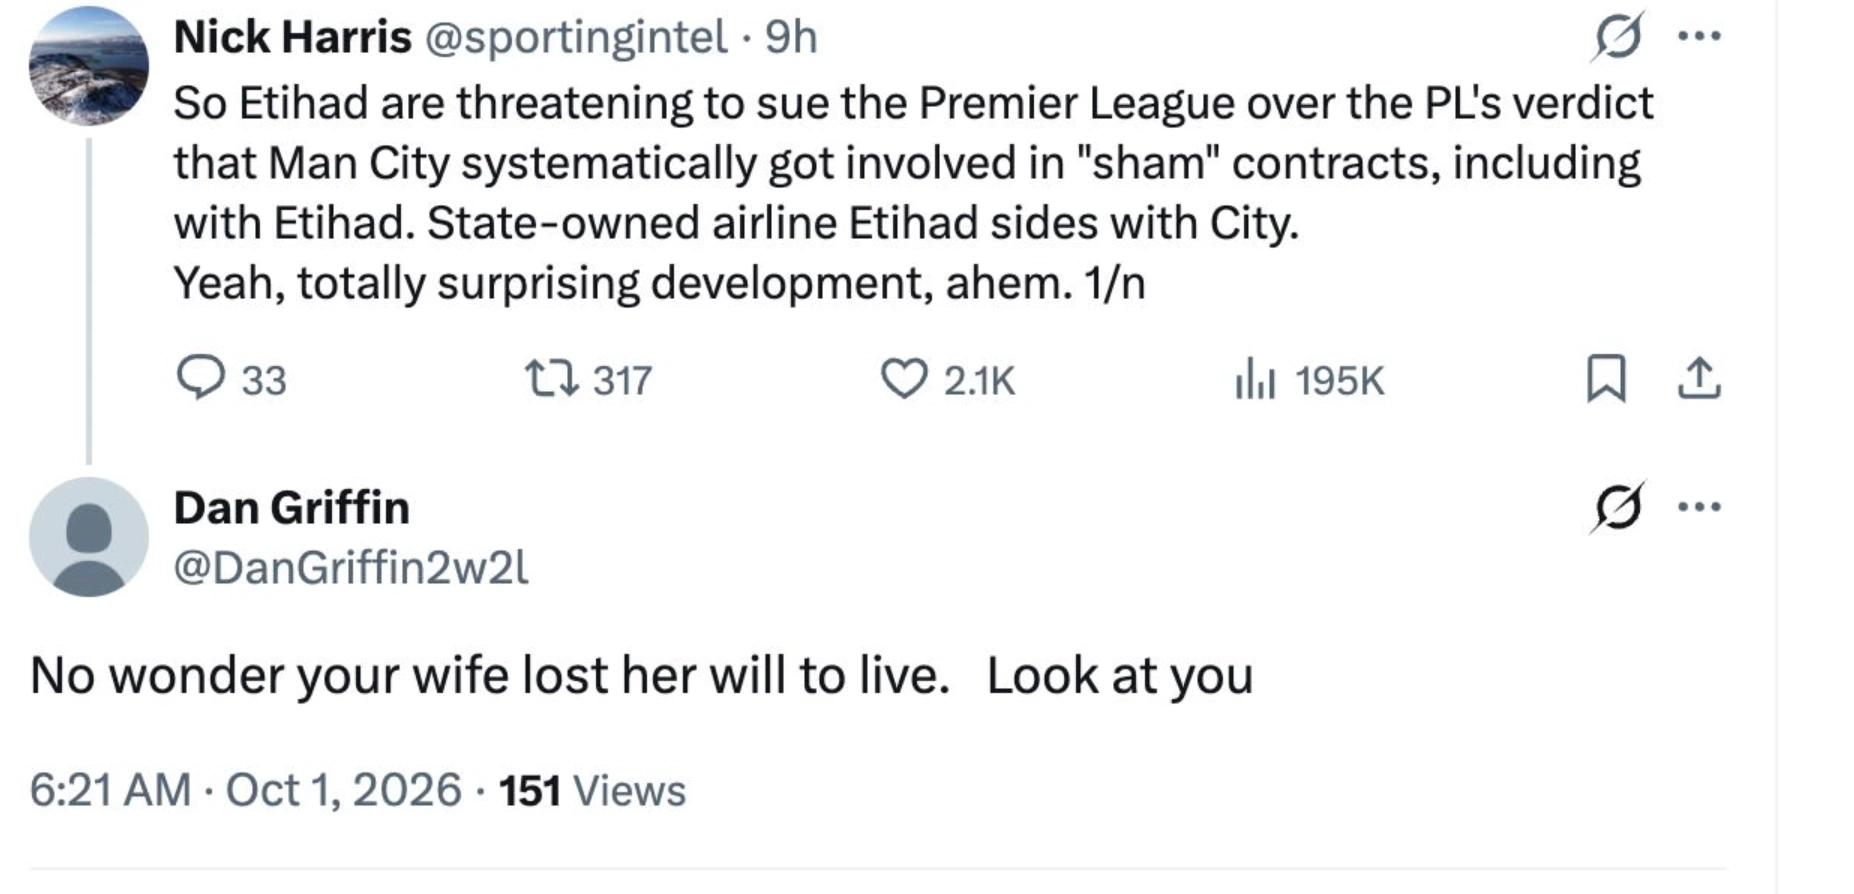Click the 6:21 AM · Oct 1, 2026 timestamp
Viewport: 1854px width, 894px height.
245,790
